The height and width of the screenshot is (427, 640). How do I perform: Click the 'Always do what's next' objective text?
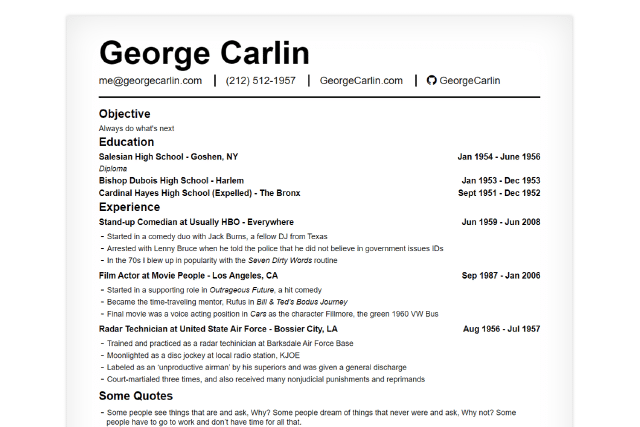137,128
